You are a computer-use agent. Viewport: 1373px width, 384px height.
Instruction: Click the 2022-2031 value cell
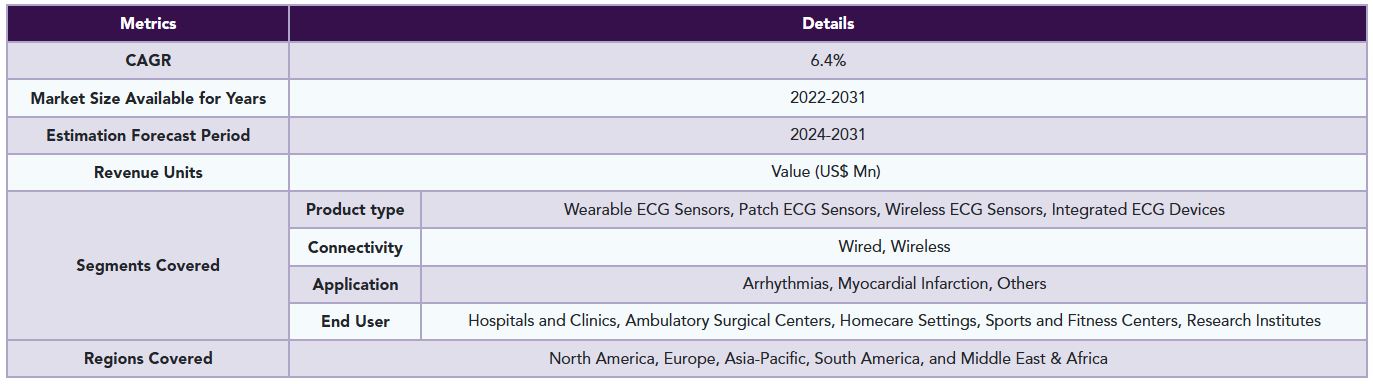[x=828, y=98]
